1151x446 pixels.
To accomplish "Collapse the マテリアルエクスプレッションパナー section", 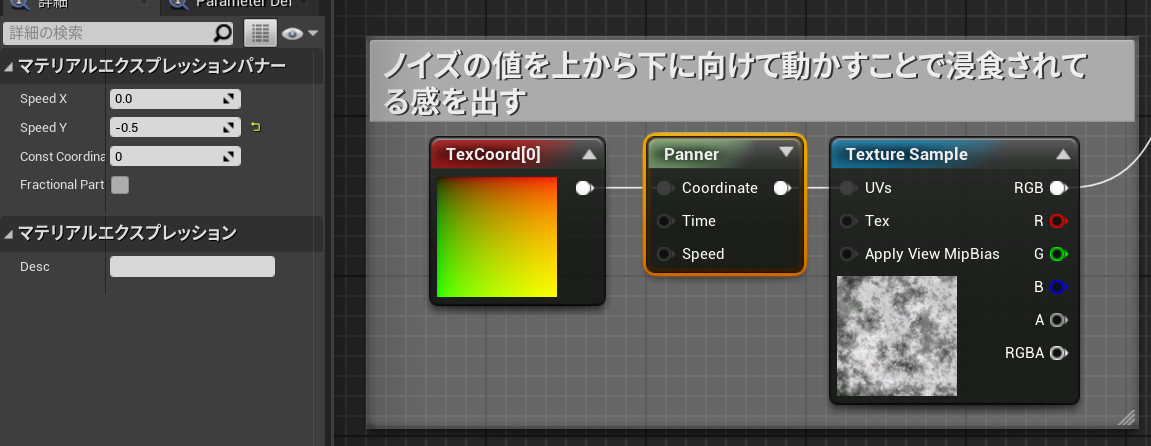I will click(9, 67).
